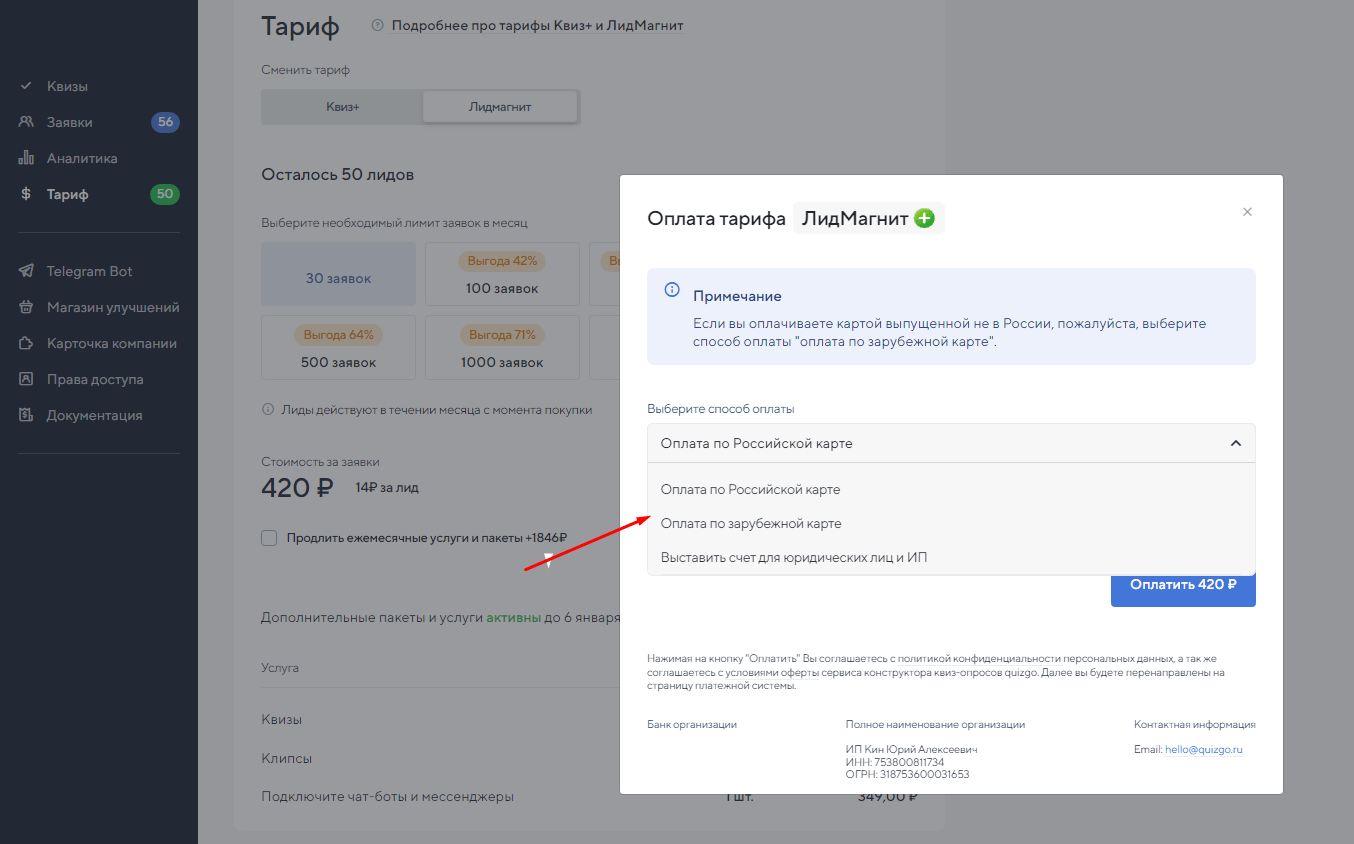Click the Документация sidebar icon
This screenshot has width=1354, height=844.
click(x=26, y=415)
